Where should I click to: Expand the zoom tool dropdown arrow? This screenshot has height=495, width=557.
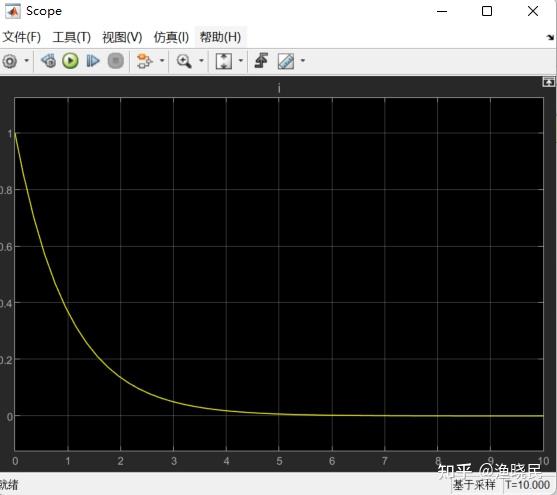[201, 60]
